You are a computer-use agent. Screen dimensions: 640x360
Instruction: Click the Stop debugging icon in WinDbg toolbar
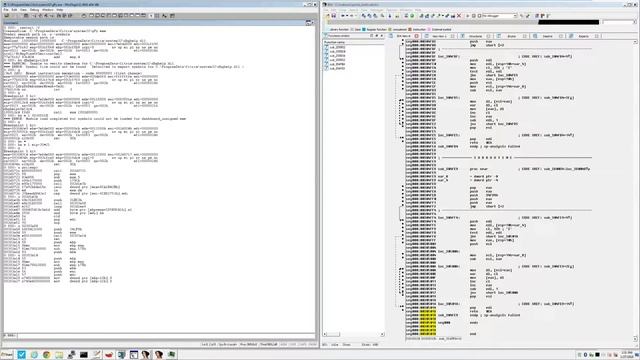[46, 16]
